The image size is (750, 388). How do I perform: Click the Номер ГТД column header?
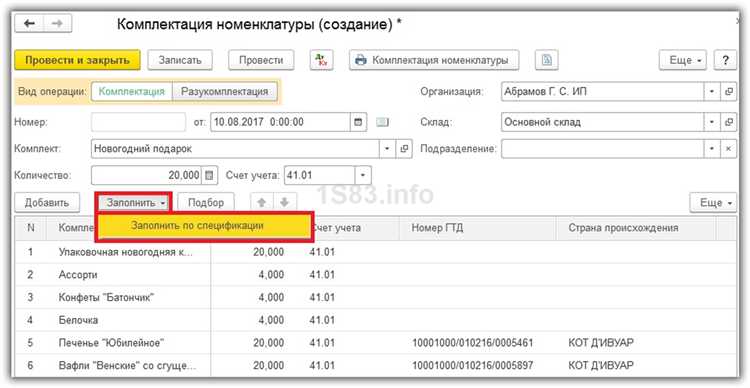coord(478,228)
